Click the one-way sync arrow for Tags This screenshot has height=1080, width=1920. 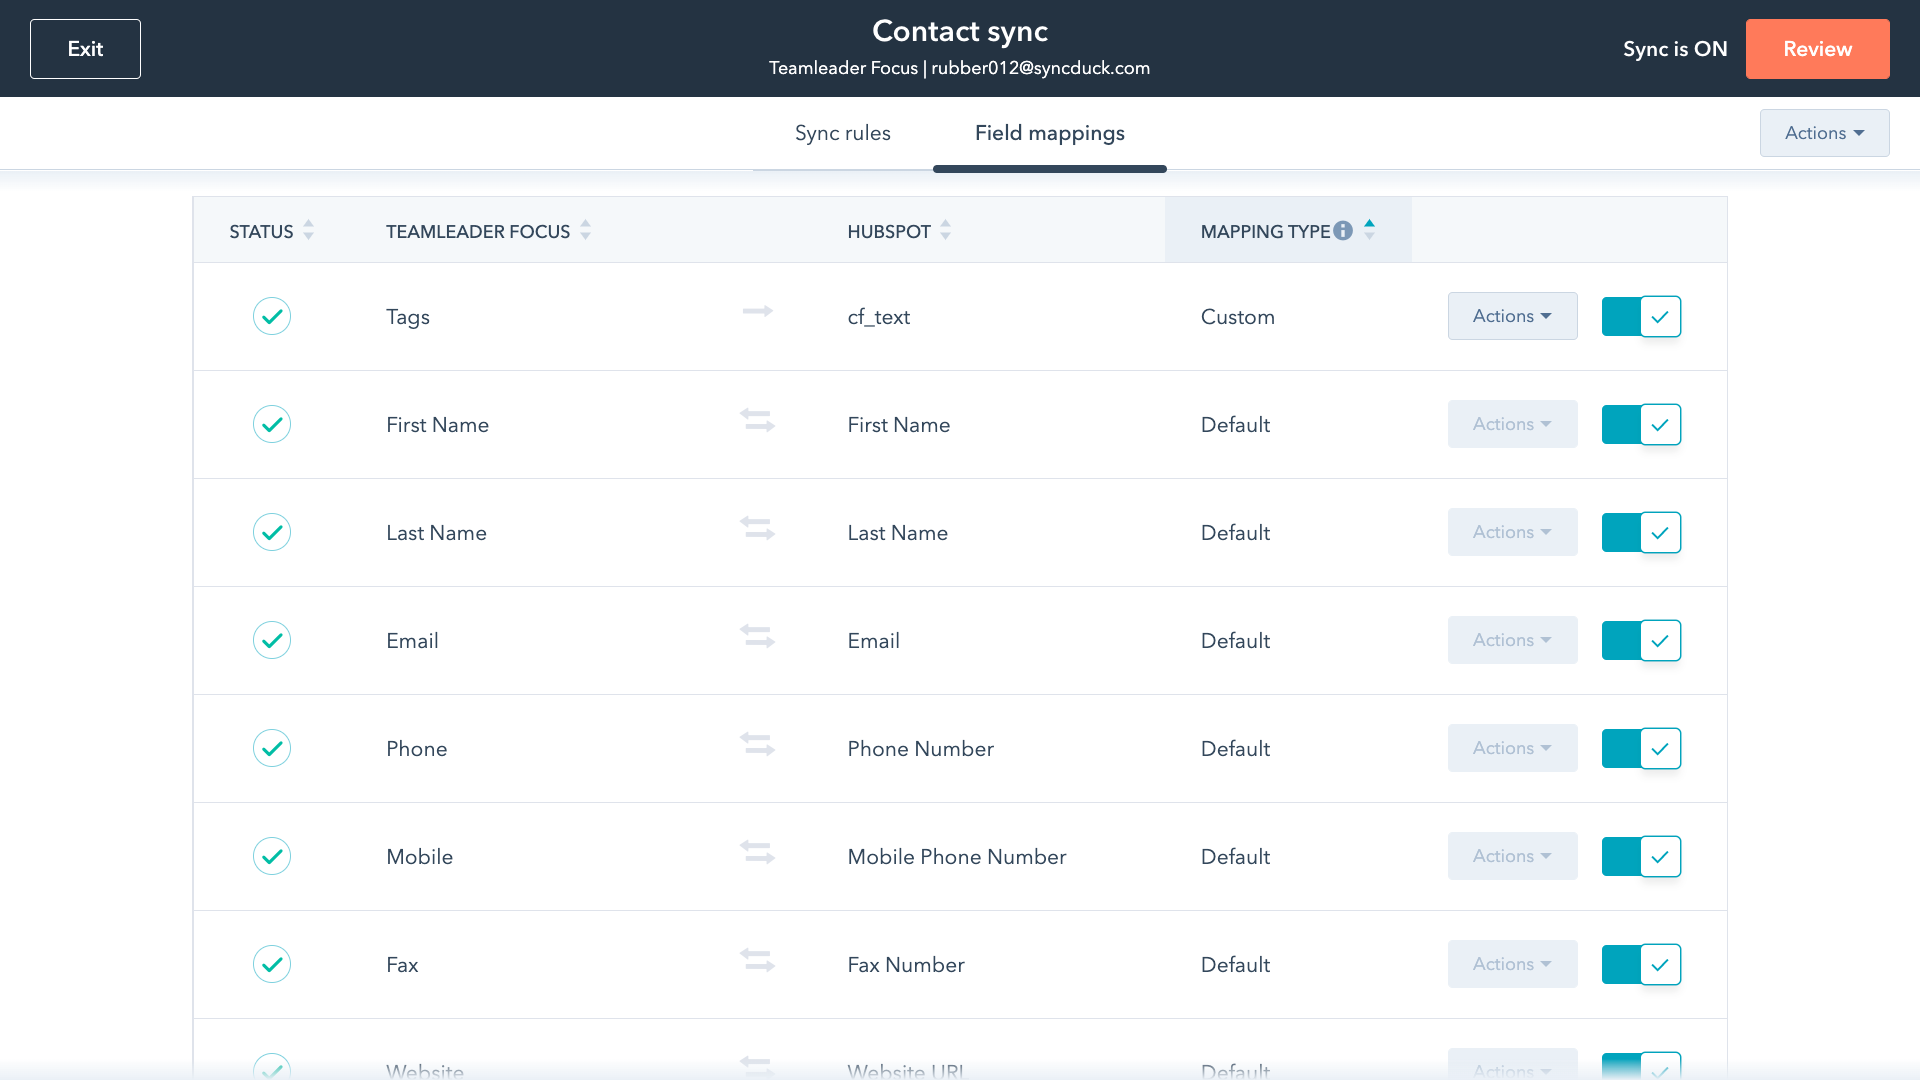click(x=757, y=312)
